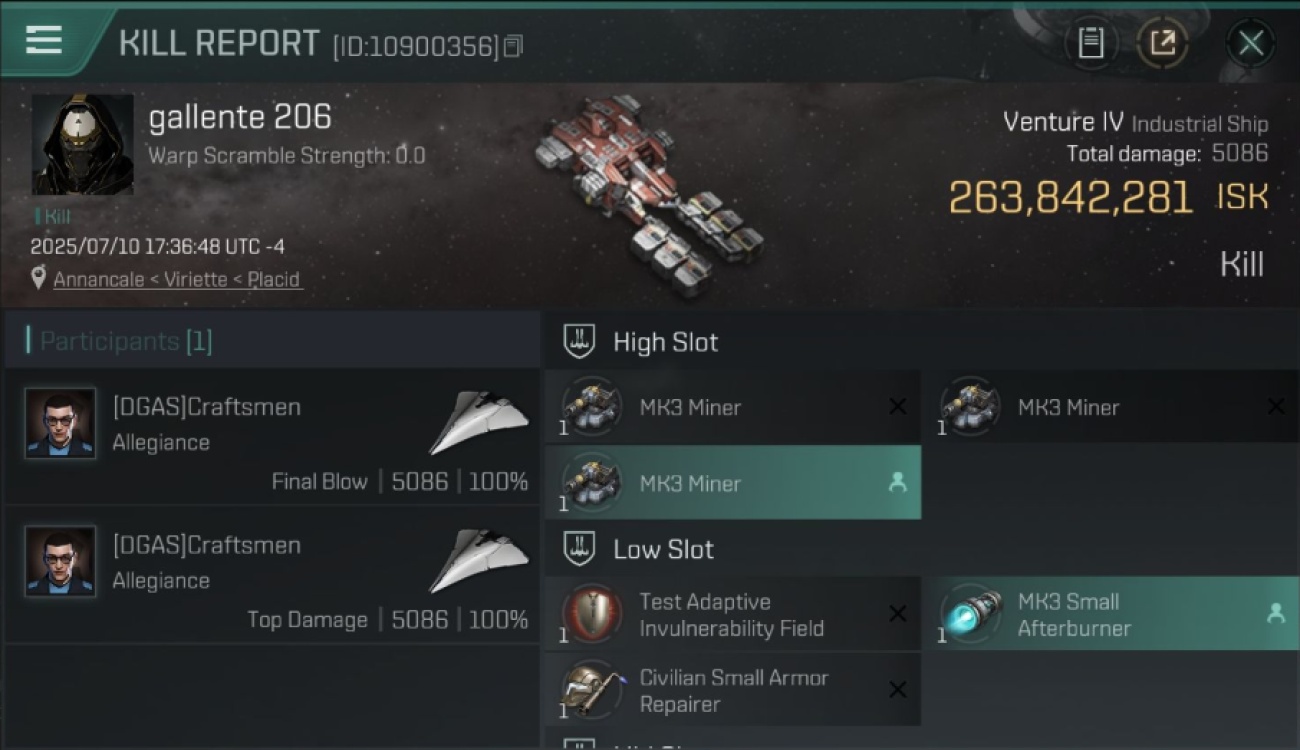Select the MK3 Small Afterburner module
Image resolution: width=1300 pixels, height=750 pixels.
pyautogui.click(x=1111, y=615)
